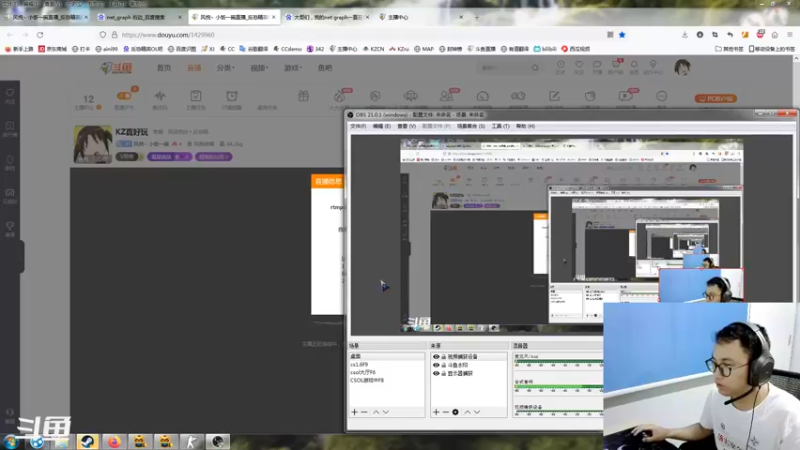
Task: Toggle lock on second OBS source row
Action: coord(443,365)
